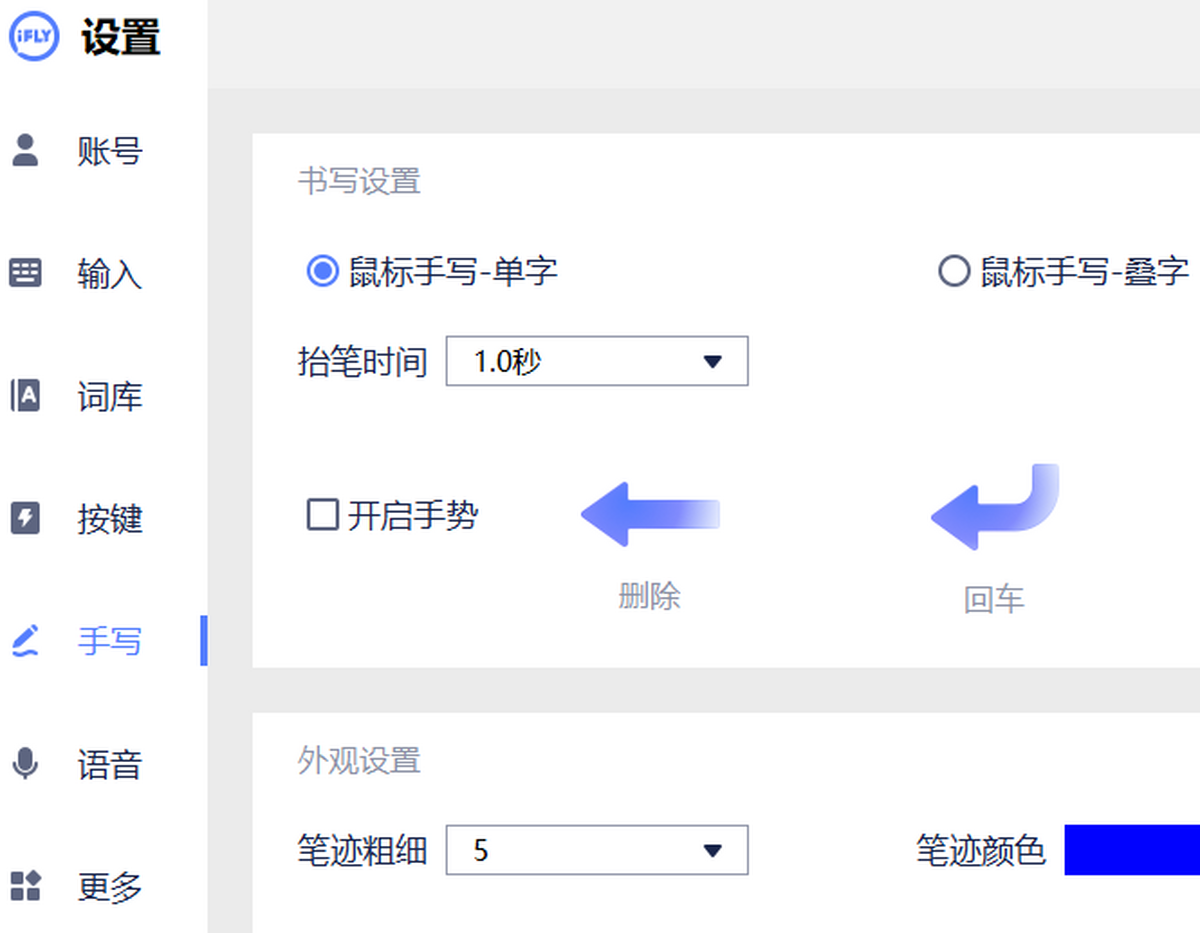Click the 删除 gesture arrow graphic
This screenshot has width=1200, height=933.
coord(650,514)
